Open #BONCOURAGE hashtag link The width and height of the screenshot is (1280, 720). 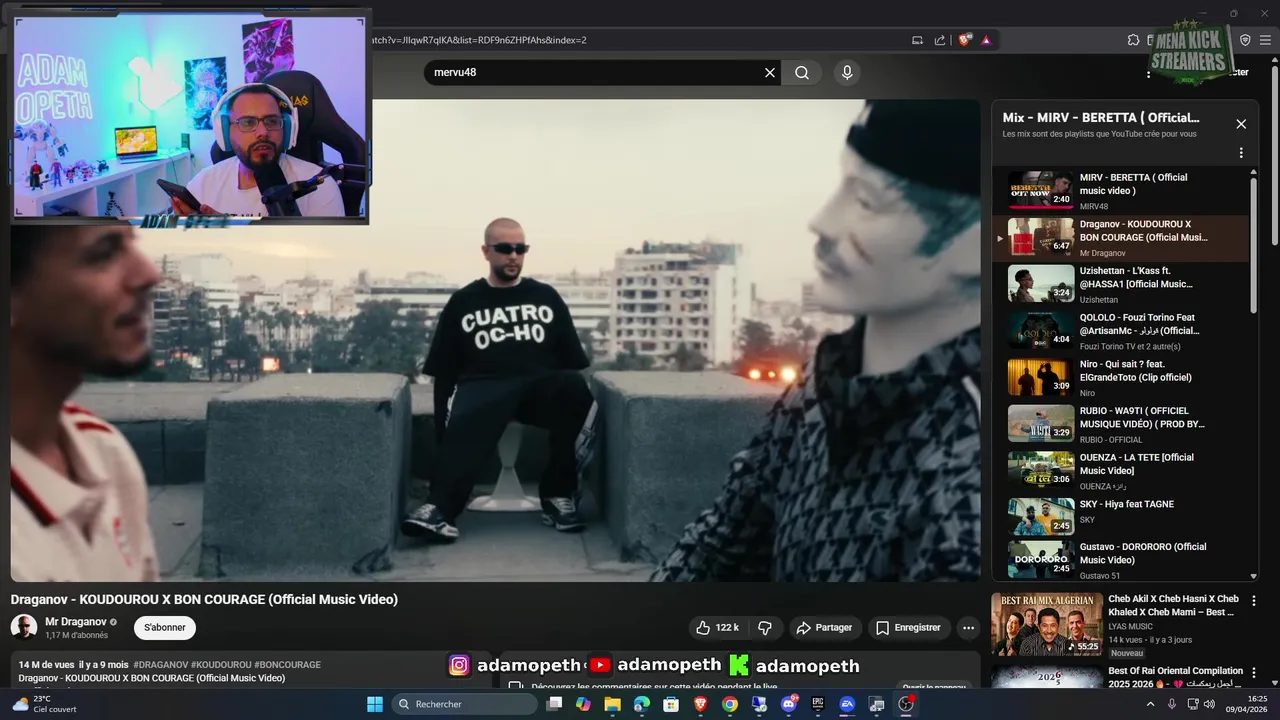(x=288, y=664)
